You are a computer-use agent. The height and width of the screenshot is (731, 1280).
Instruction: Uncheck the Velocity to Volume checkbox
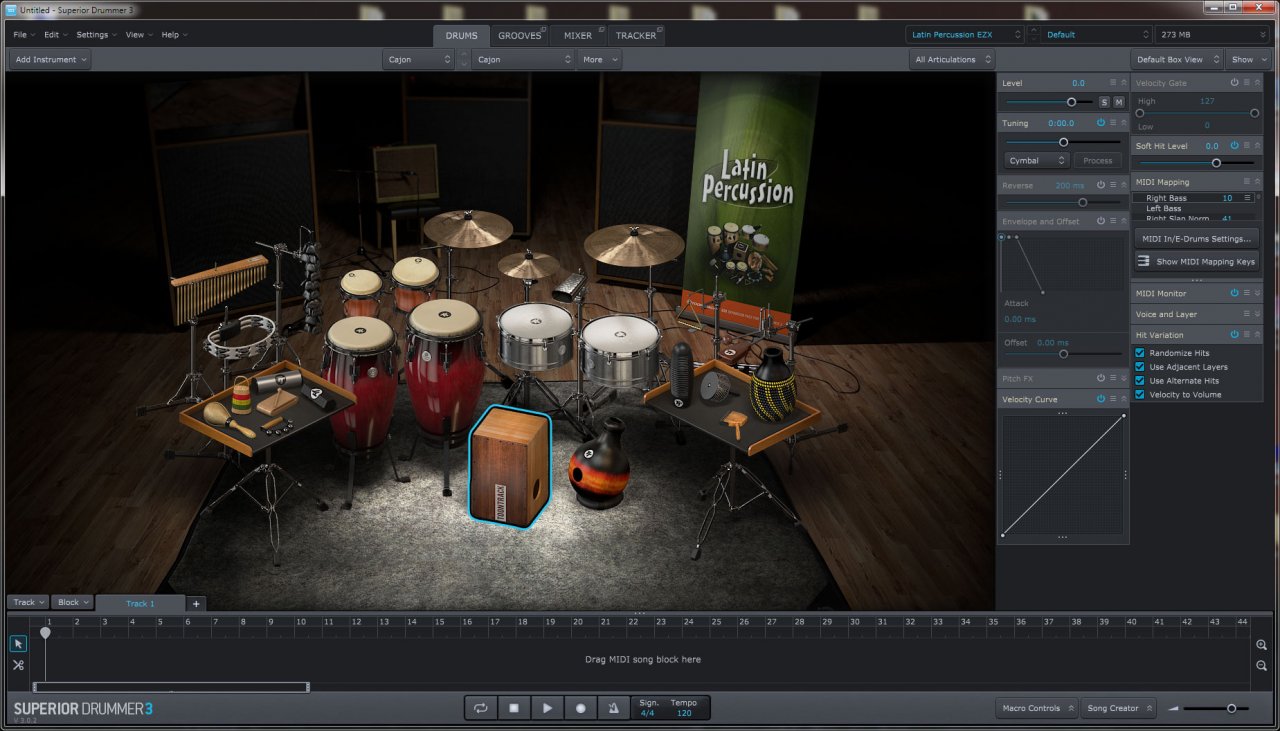(x=1140, y=395)
